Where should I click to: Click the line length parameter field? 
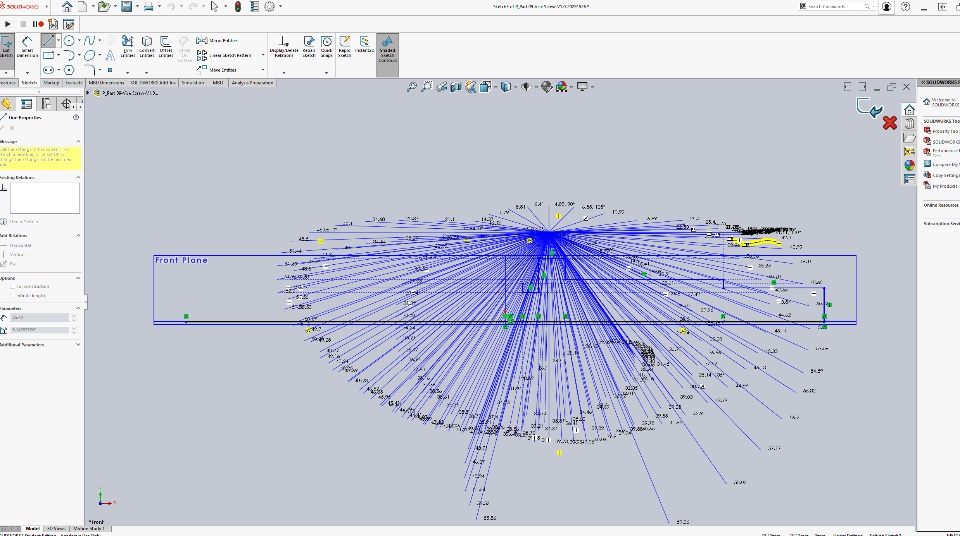pyautogui.click(x=40, y=317)
